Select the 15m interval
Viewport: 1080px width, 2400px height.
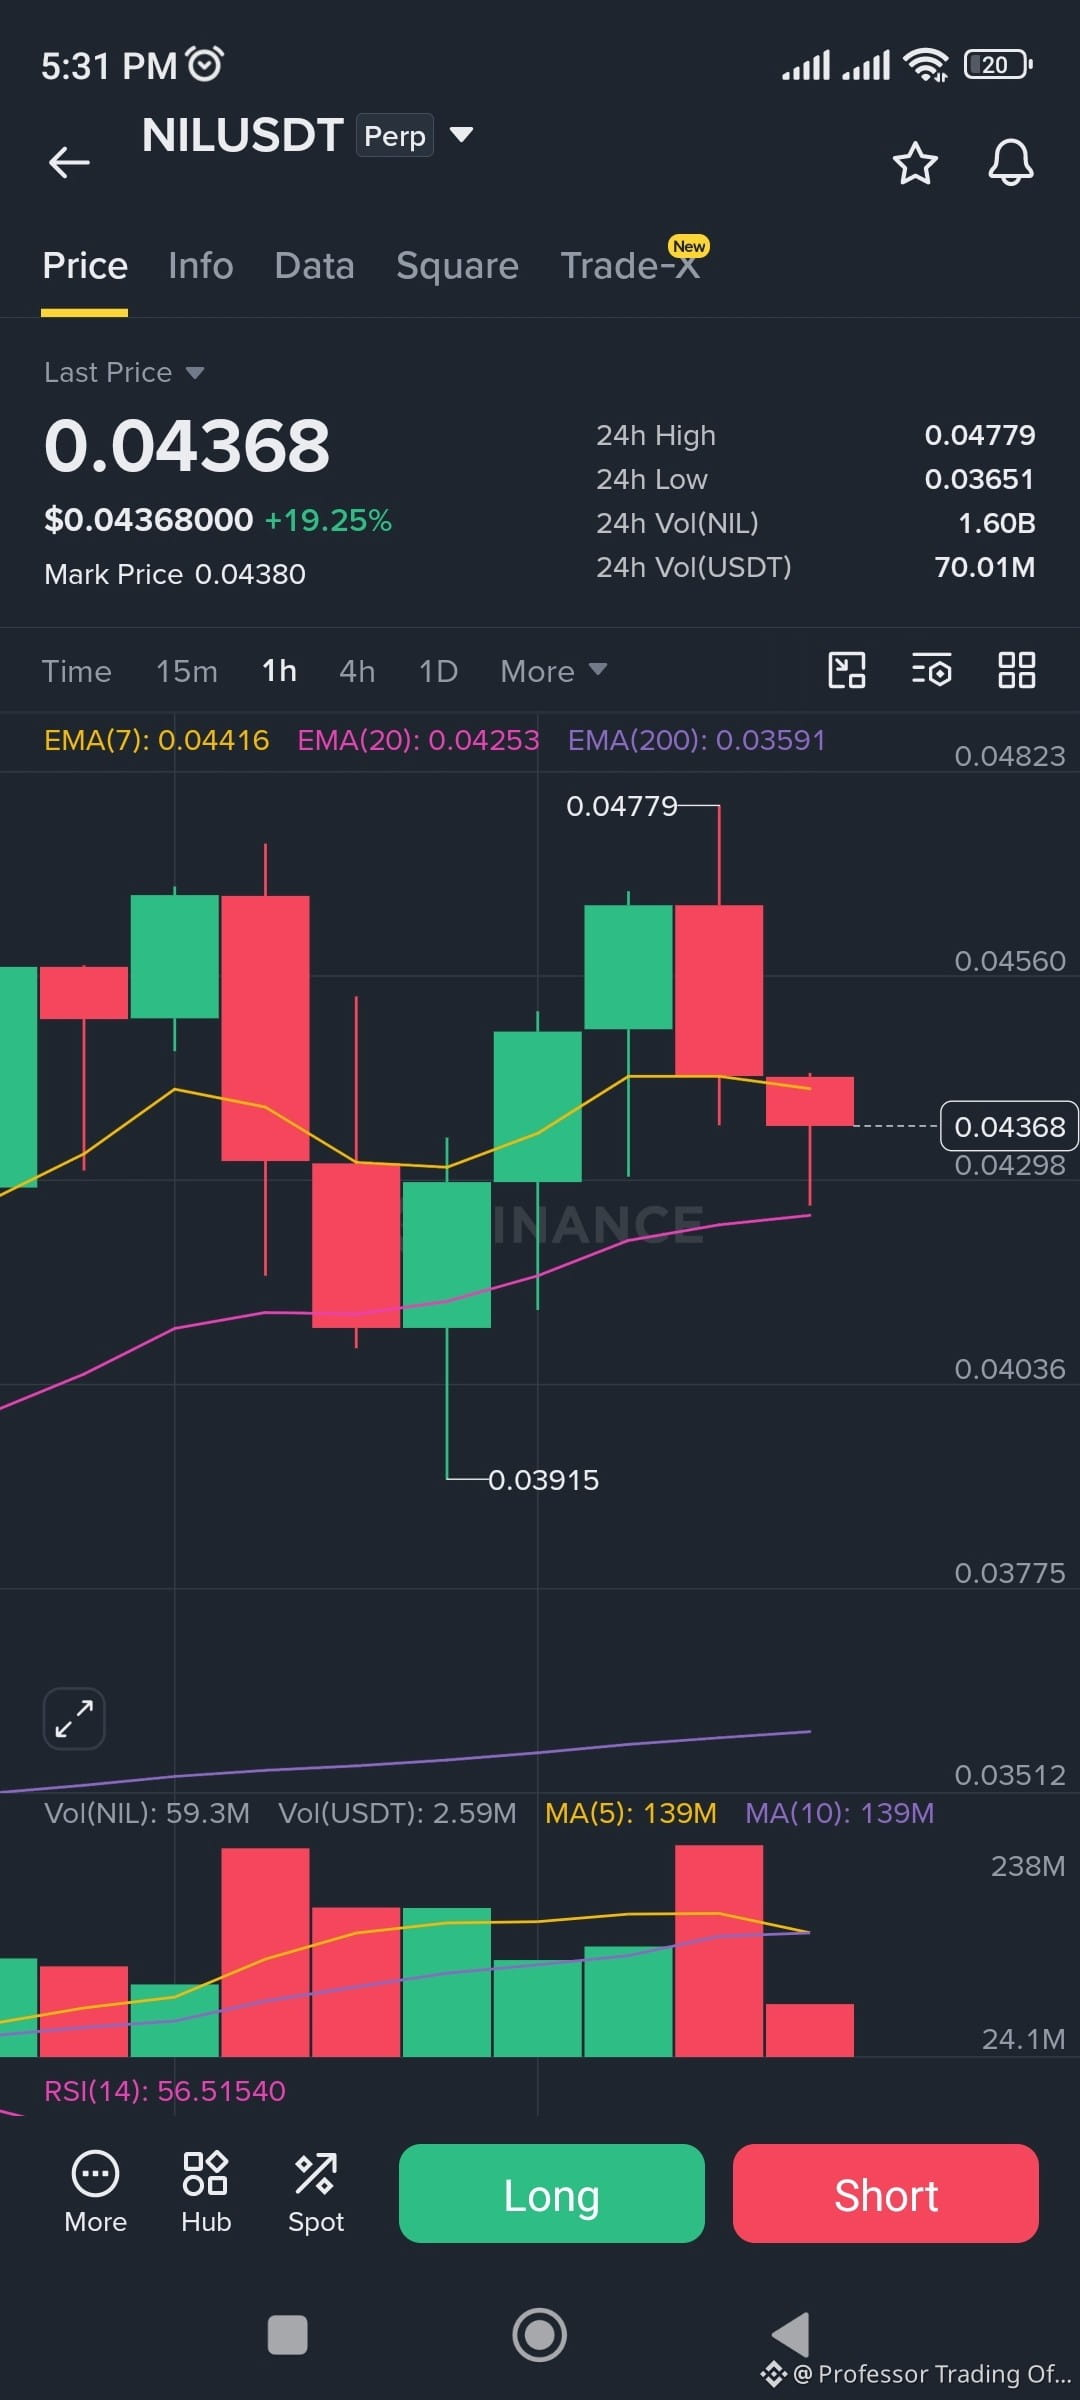(x=187, y=671)
